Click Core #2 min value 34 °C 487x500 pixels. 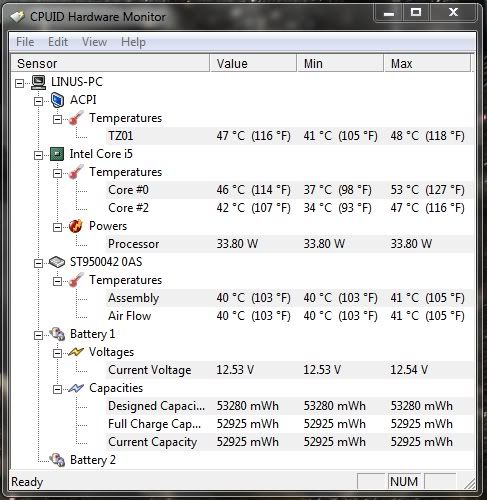coord(337,208)
